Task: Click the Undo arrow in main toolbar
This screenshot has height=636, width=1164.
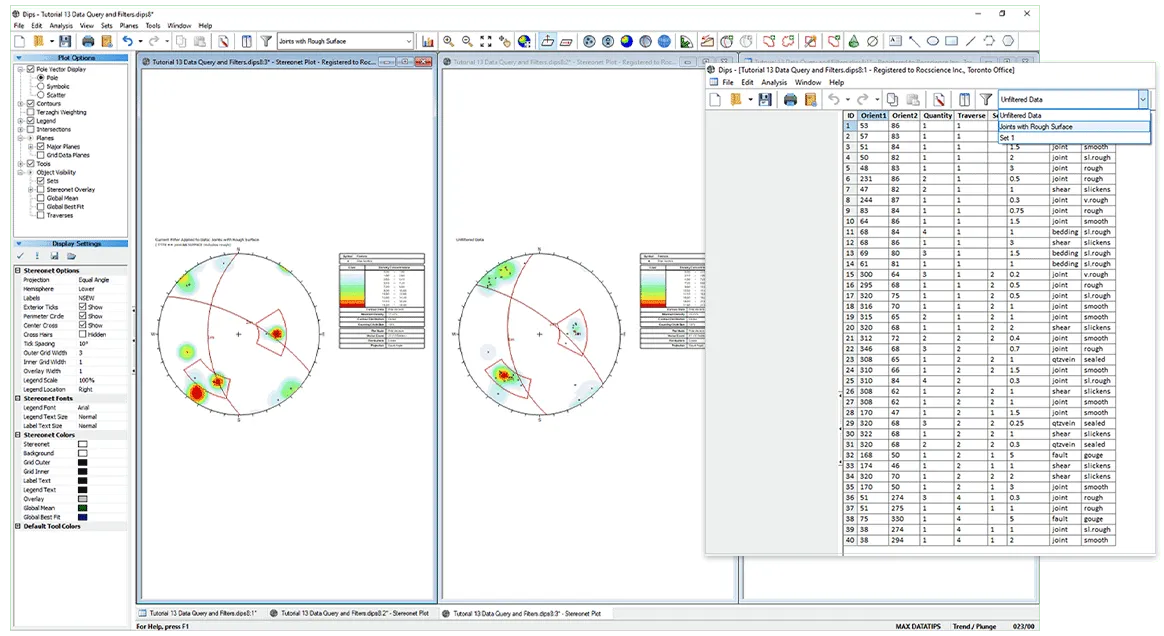Action: tap(128, 42)
